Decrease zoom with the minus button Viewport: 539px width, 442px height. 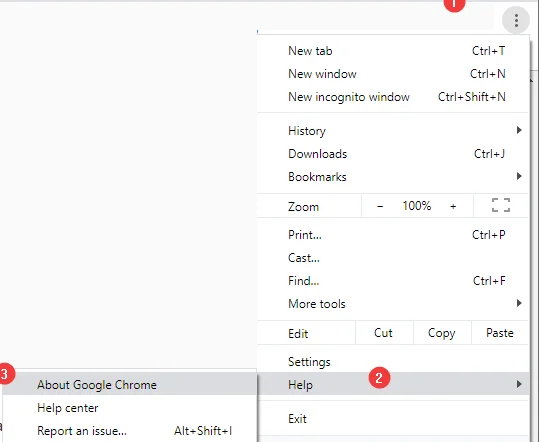[x=380, y=206]
